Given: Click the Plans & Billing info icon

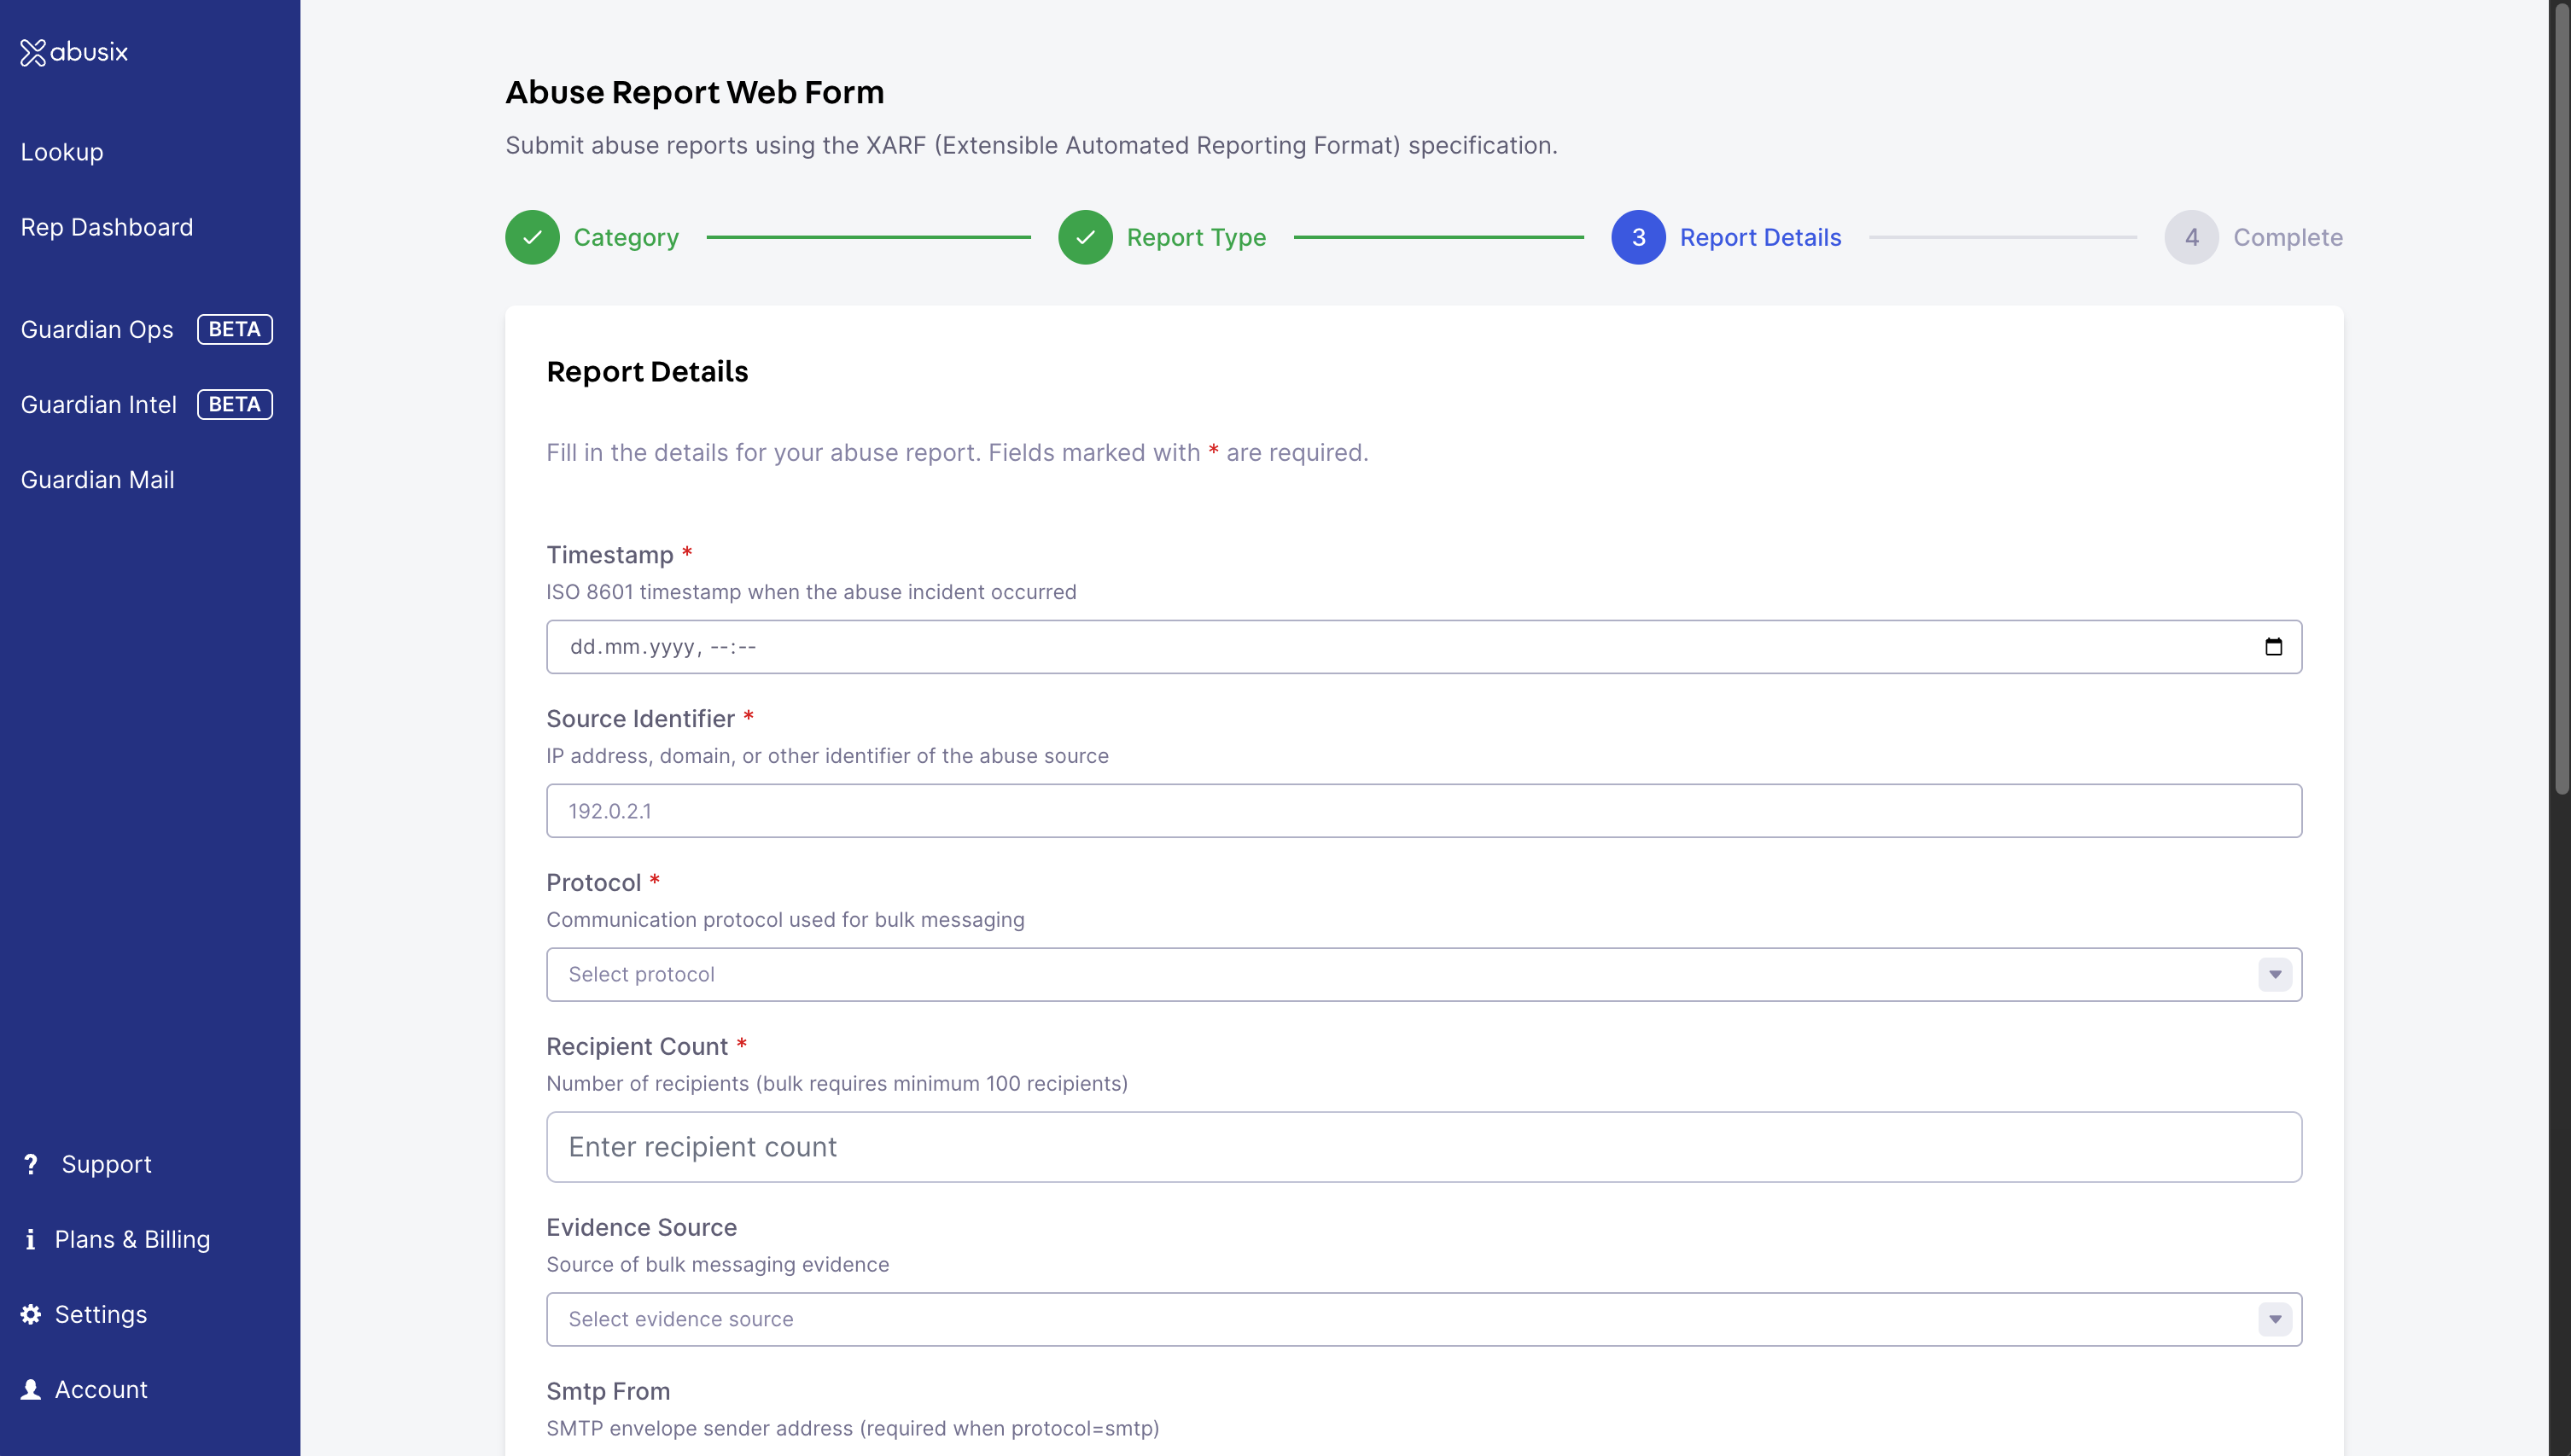Looking at the screenshot, I should [x=30, y=1239].
